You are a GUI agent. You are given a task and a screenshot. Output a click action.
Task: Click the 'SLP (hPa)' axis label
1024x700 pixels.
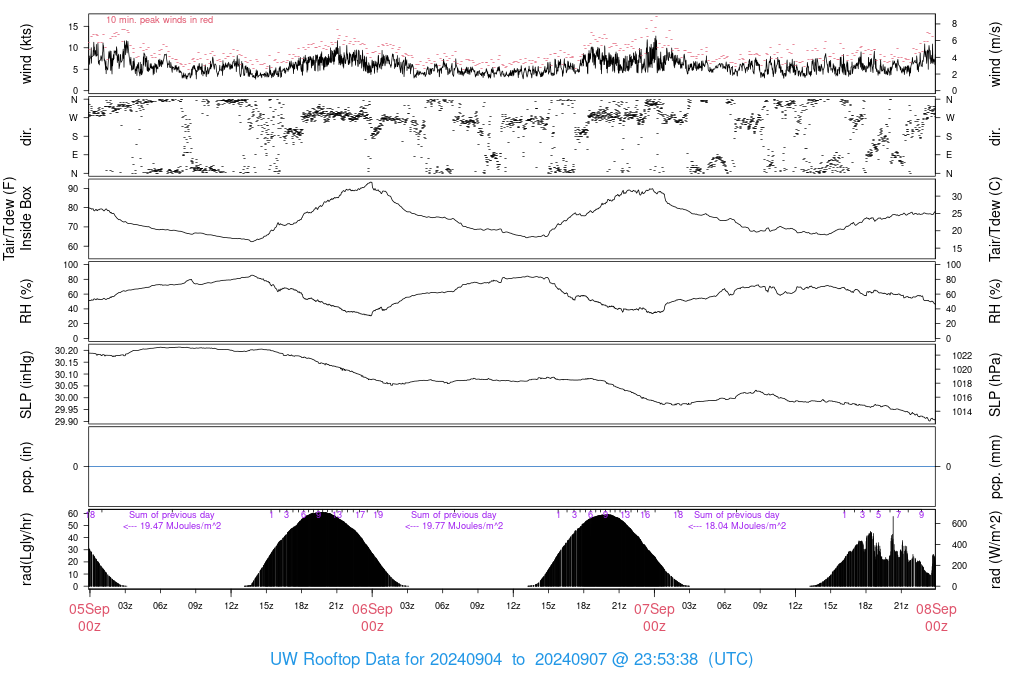(x=995, y=385)
